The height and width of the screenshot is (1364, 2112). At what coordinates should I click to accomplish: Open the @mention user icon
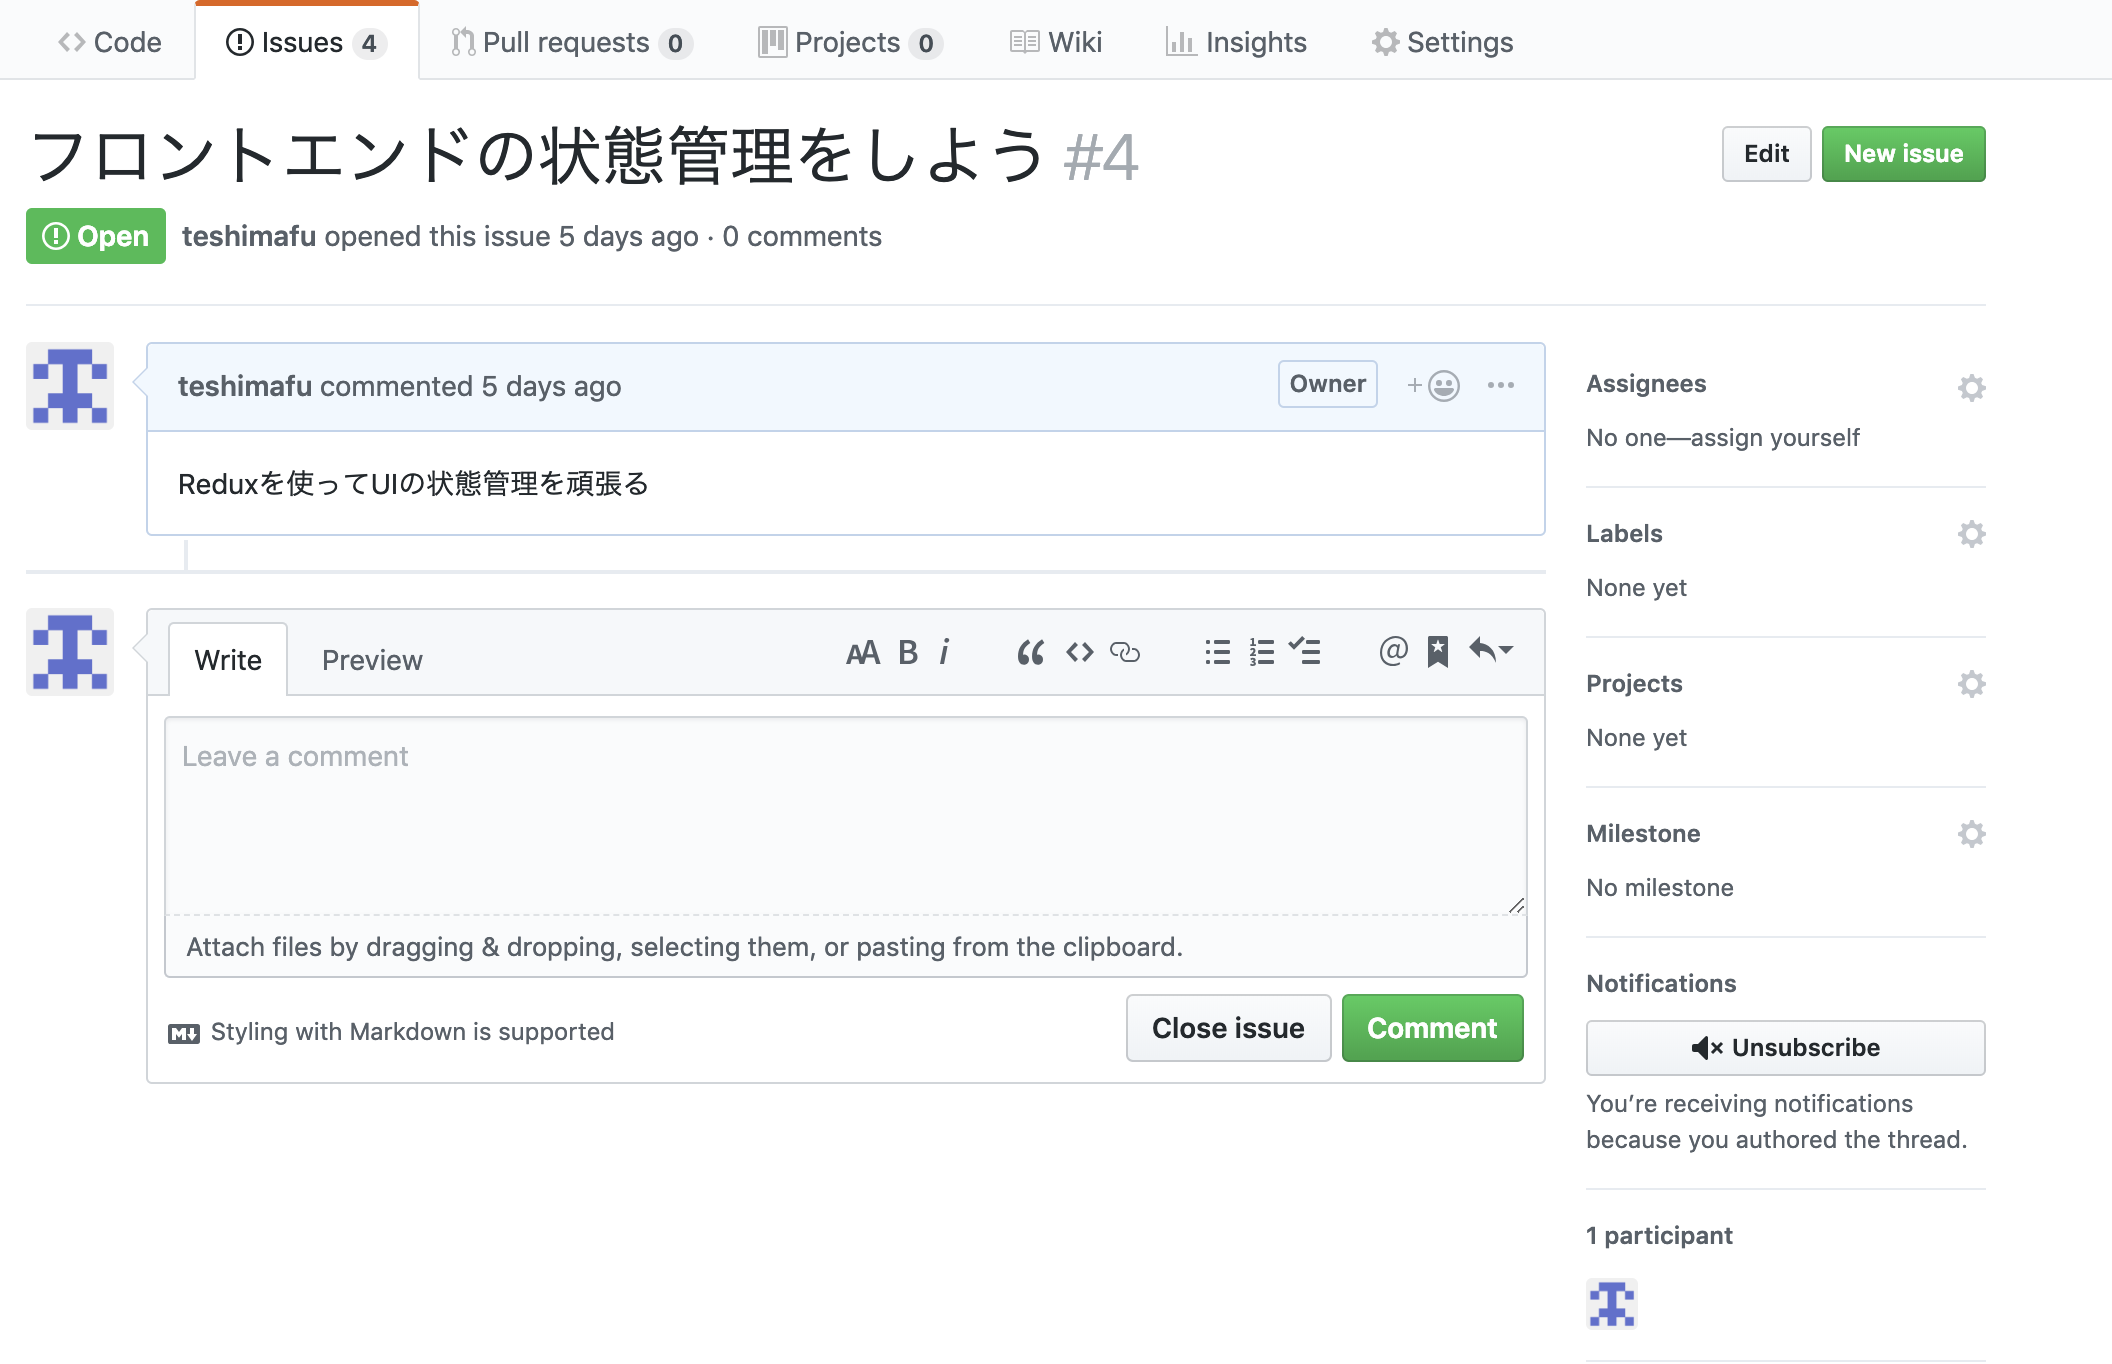click(x=1392, y=652)
